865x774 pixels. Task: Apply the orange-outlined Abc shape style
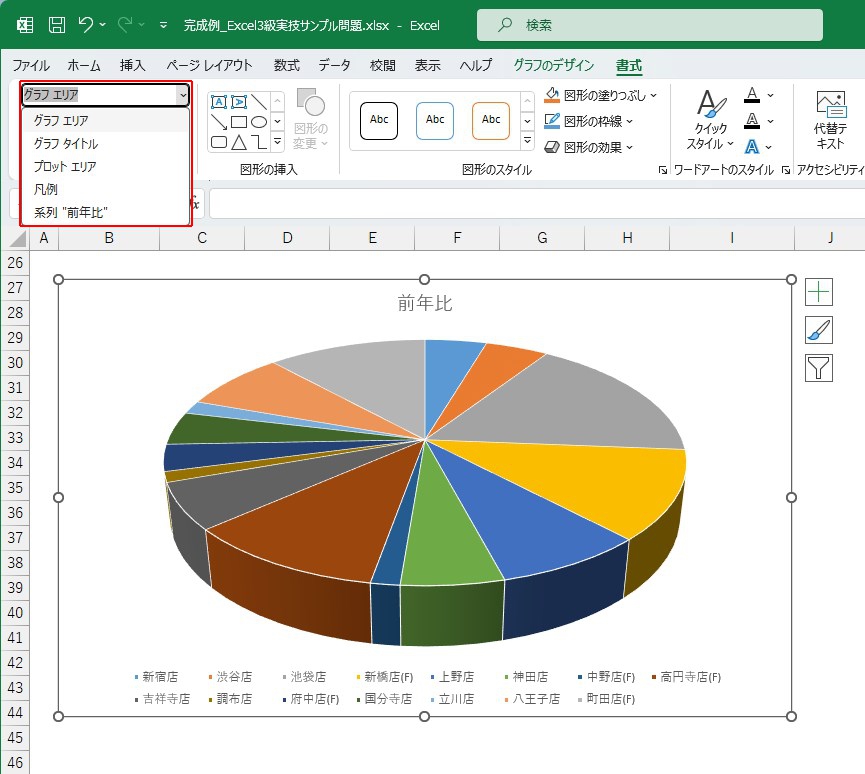pos(490,120)
